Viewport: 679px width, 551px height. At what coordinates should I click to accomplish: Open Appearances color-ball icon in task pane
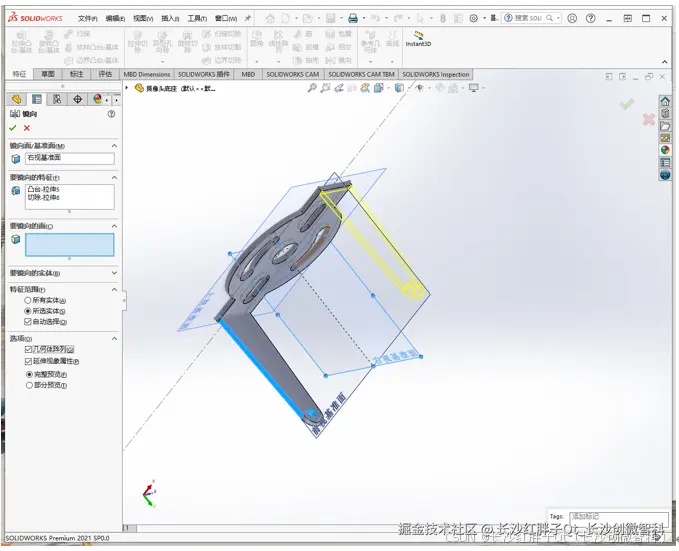pyautogui.click(x=666, y=150)
